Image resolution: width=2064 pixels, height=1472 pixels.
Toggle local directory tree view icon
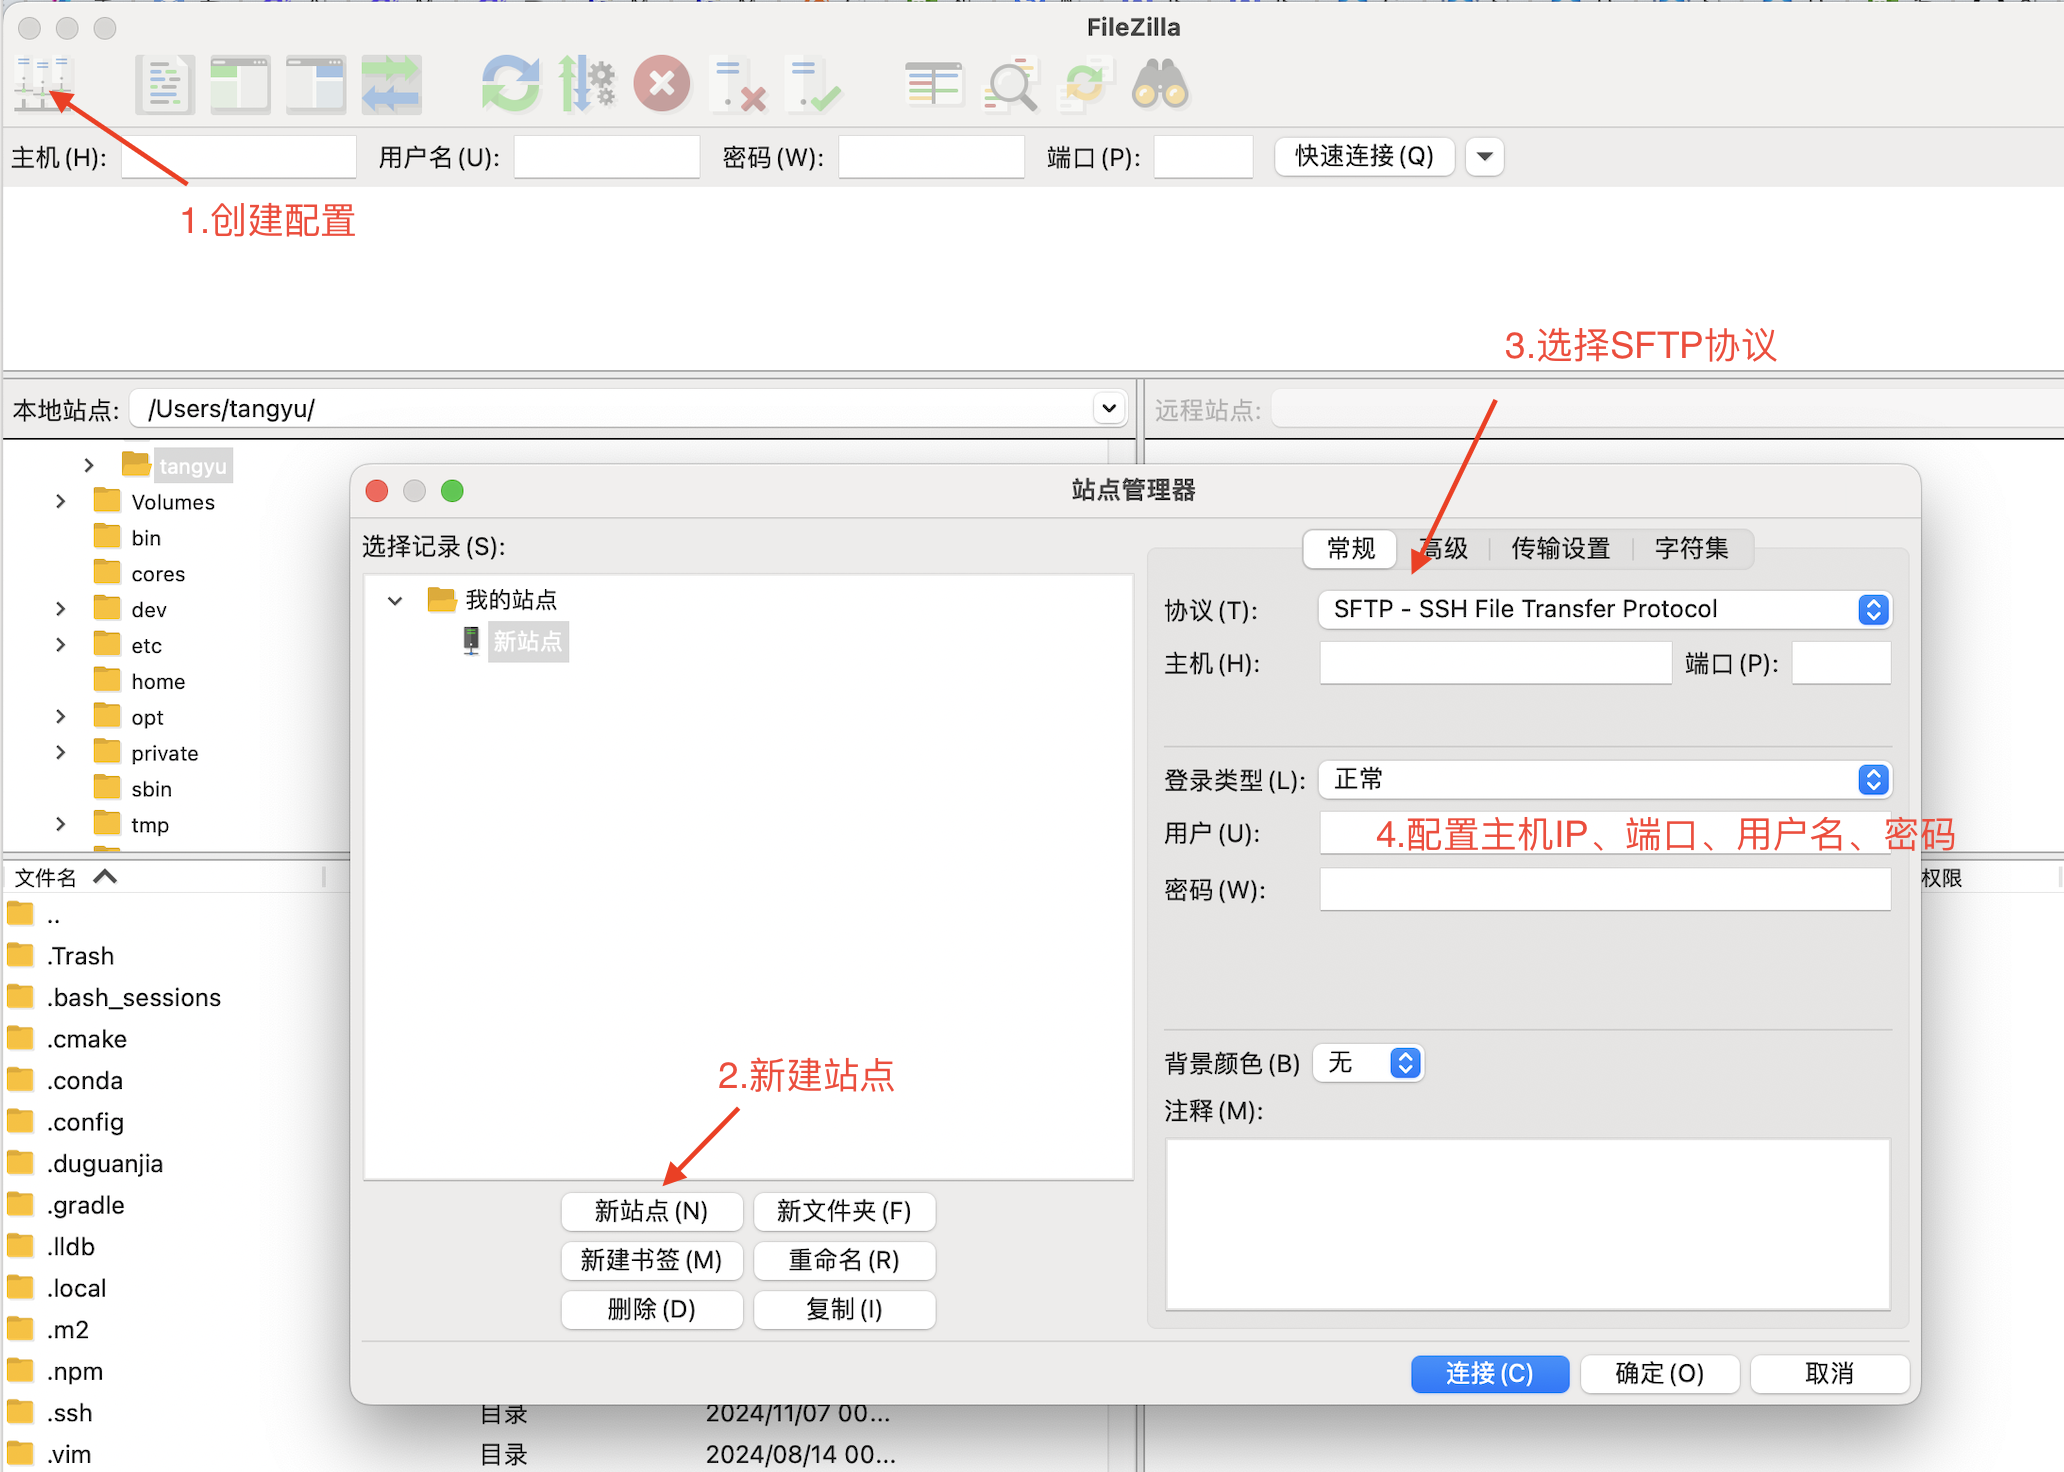(240, 84)
